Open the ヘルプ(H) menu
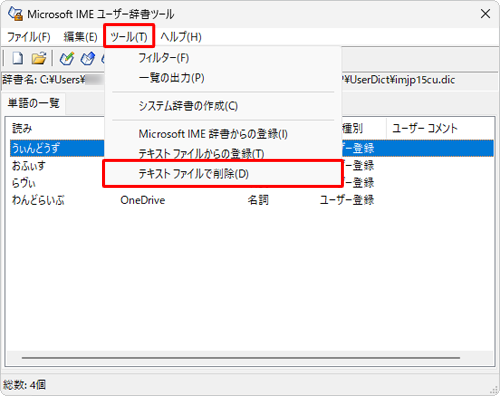Image resolution: width=500 pixels, height=396 pixels. [x=181, y=37]
